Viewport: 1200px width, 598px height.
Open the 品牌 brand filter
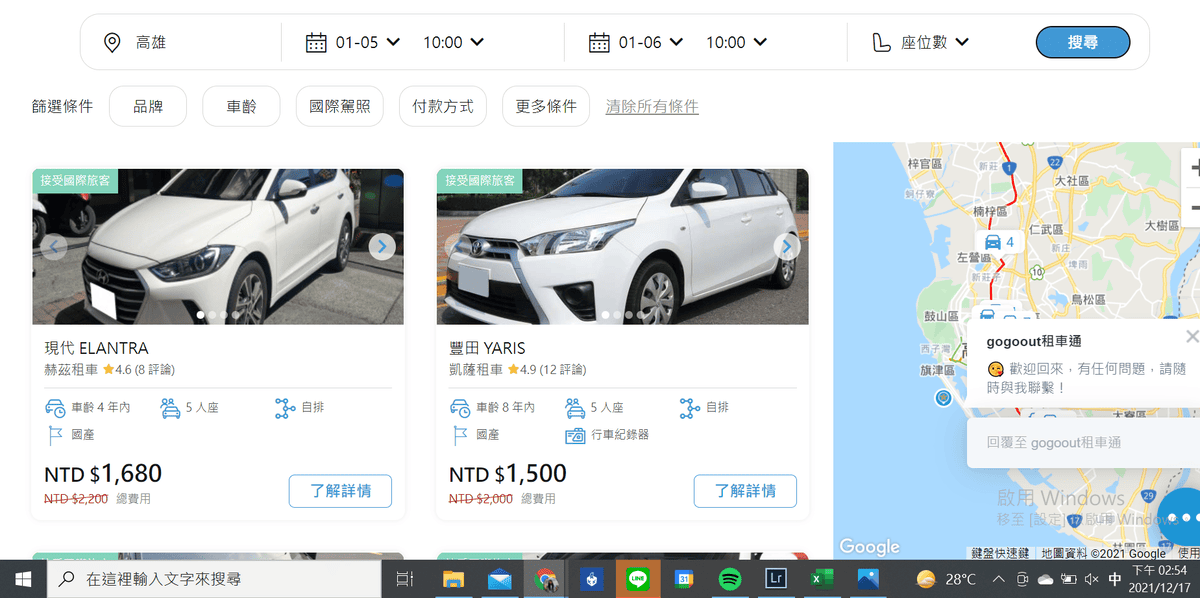148,106
